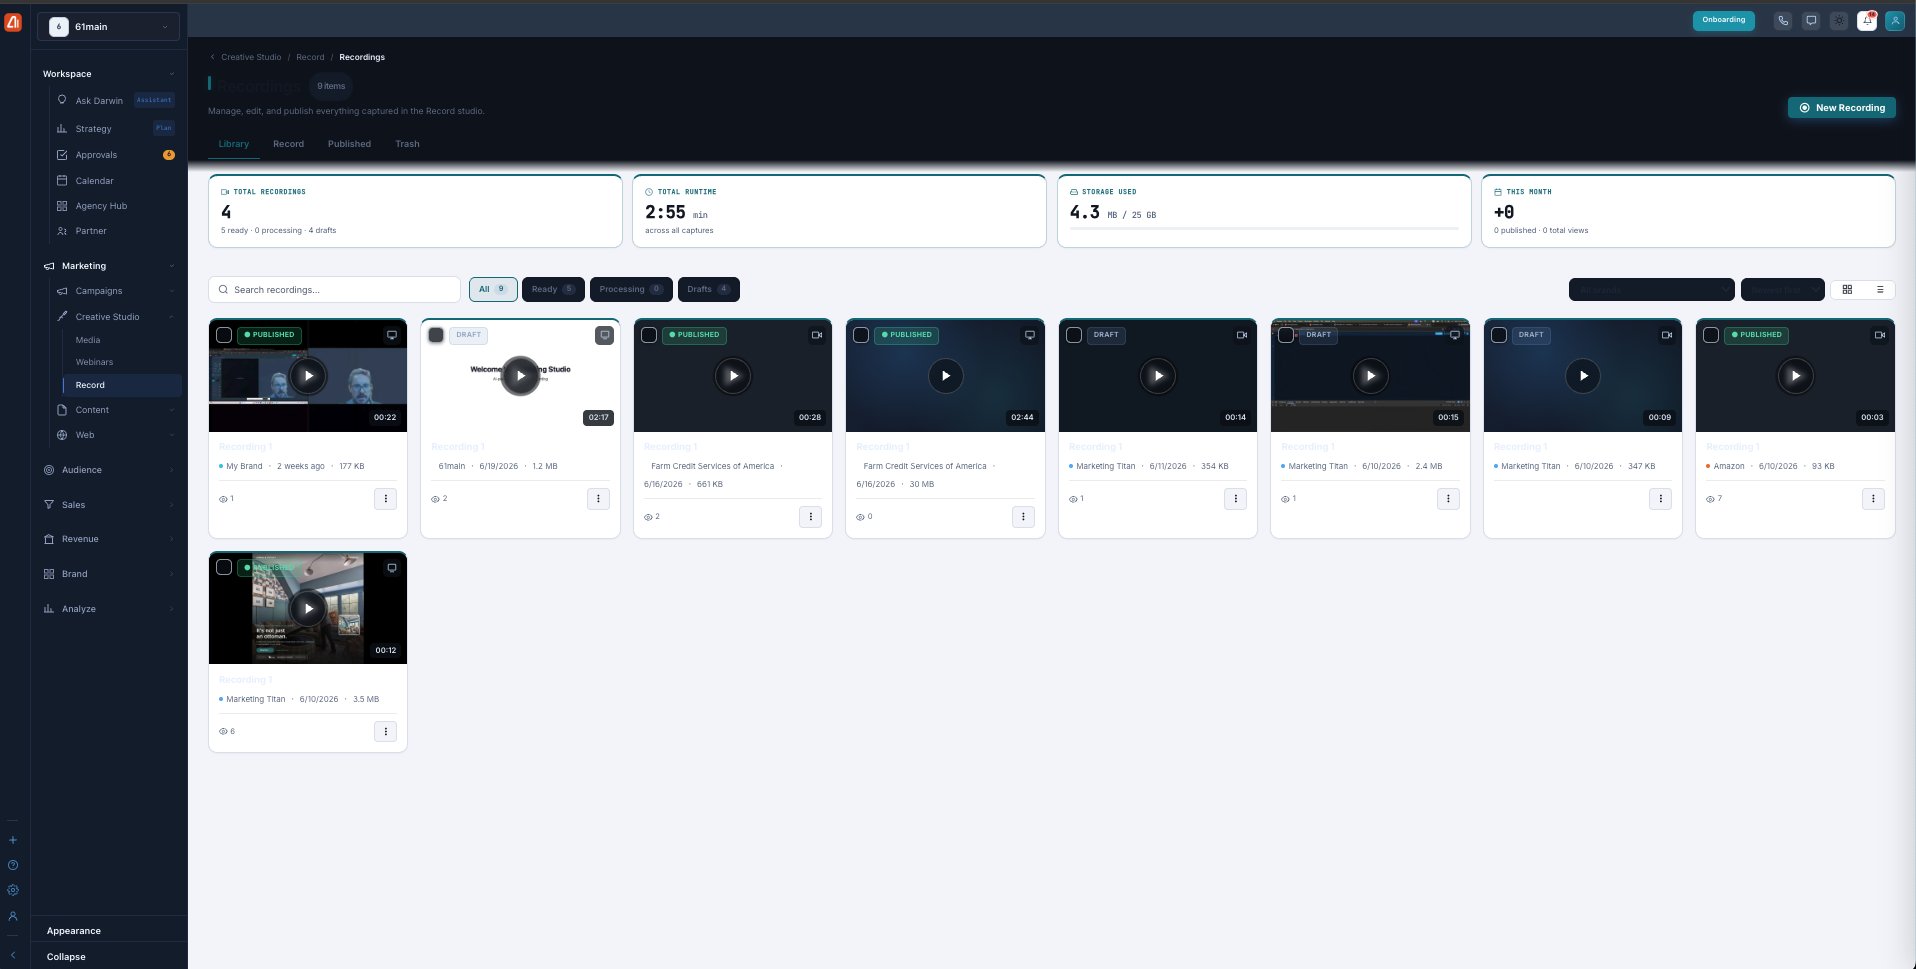The height and width of the screenshot is (969, 1916).
Task: Filter recordings by Drafts
Action: (708, 290)
